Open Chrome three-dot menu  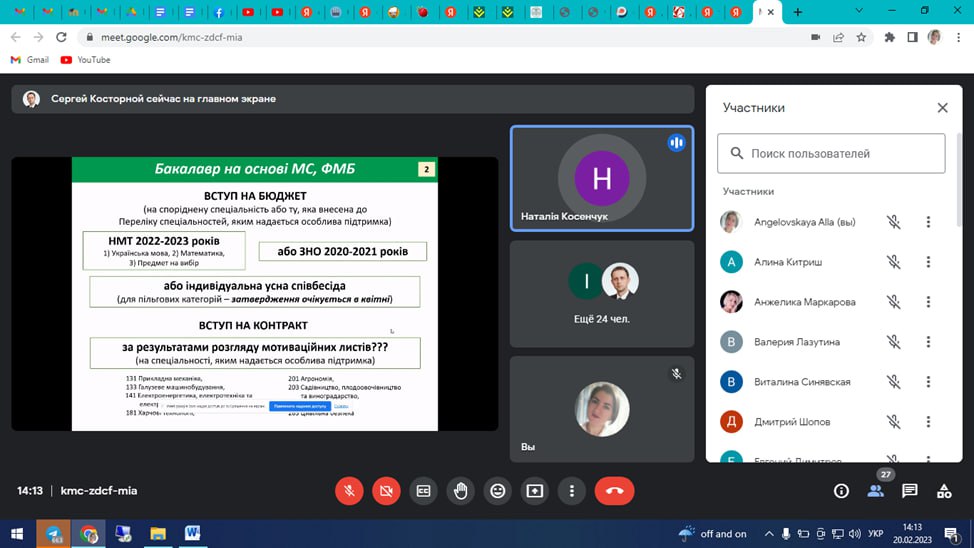(x=958, y=37)
